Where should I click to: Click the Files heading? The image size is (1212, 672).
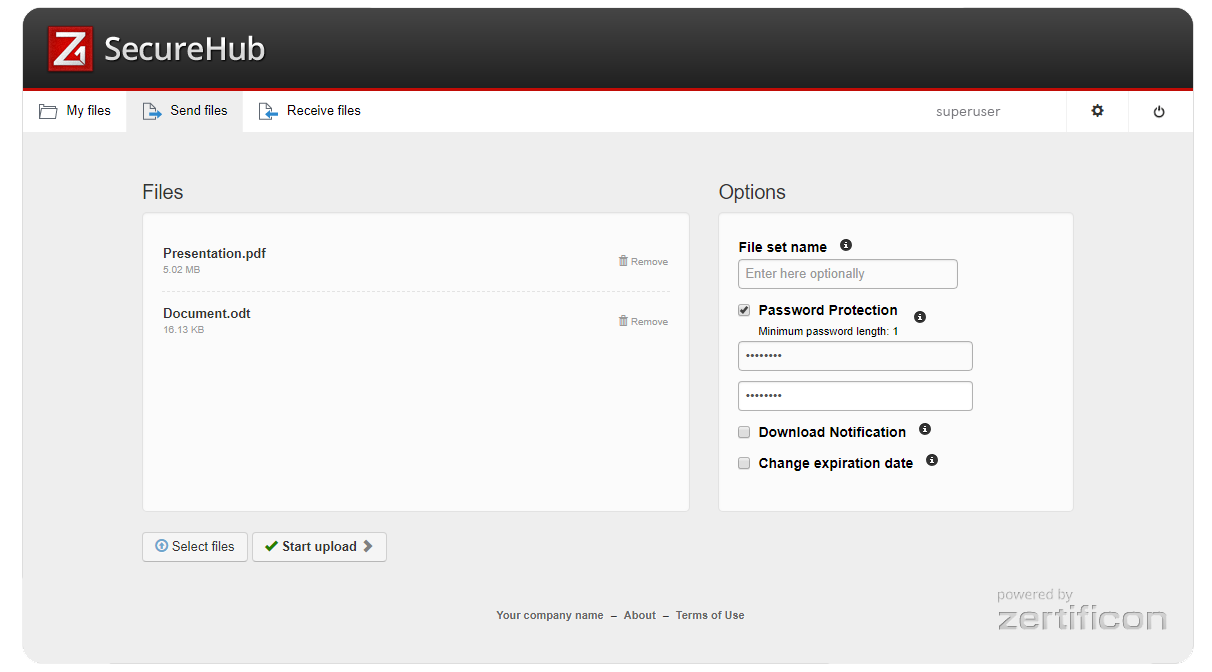(x=163, y=192)
